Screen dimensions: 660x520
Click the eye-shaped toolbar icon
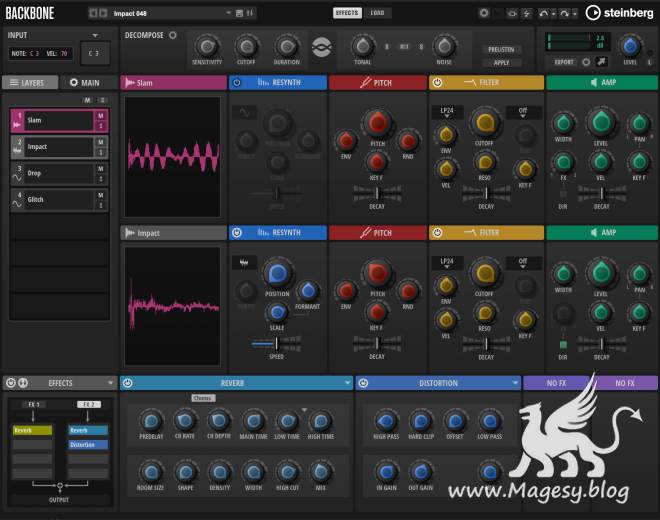click(512, 13)
